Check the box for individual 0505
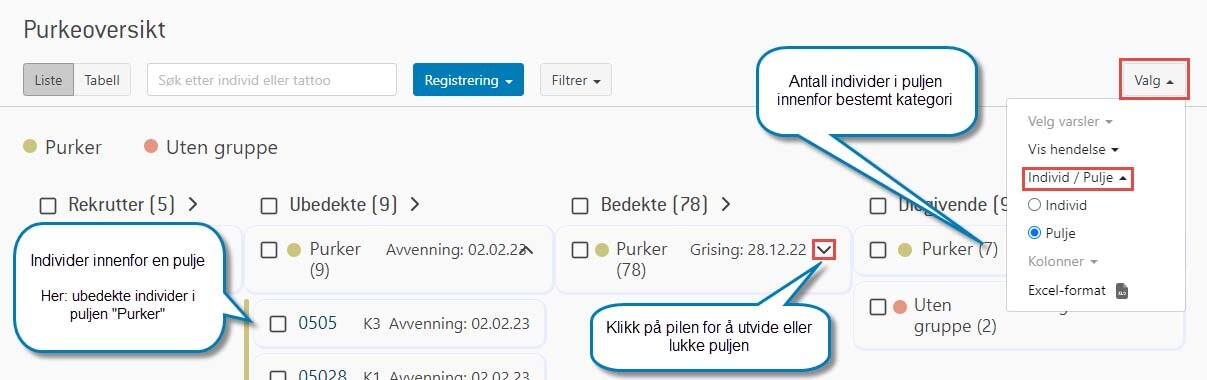The image size is (1207, 380). pos(279,324)
